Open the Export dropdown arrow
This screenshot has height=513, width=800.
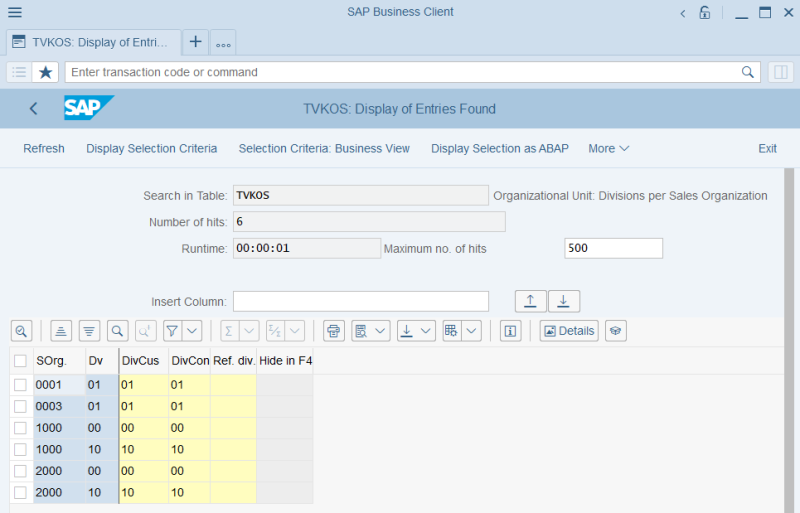click(427, 331)
